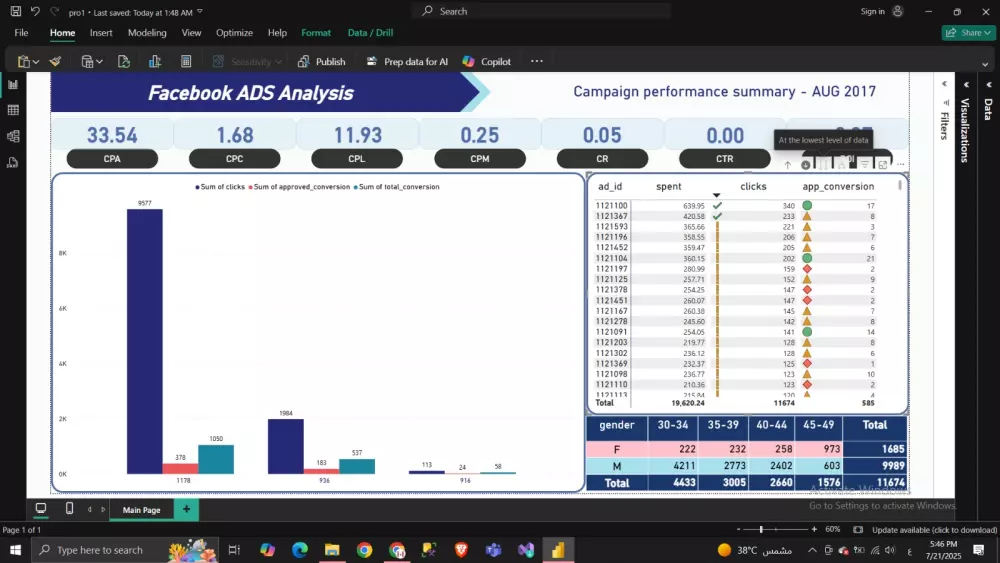Toggle Sum of clicks legend item
The width and height of the screenshot is (1000, 563).
click(x=219, y=187)
